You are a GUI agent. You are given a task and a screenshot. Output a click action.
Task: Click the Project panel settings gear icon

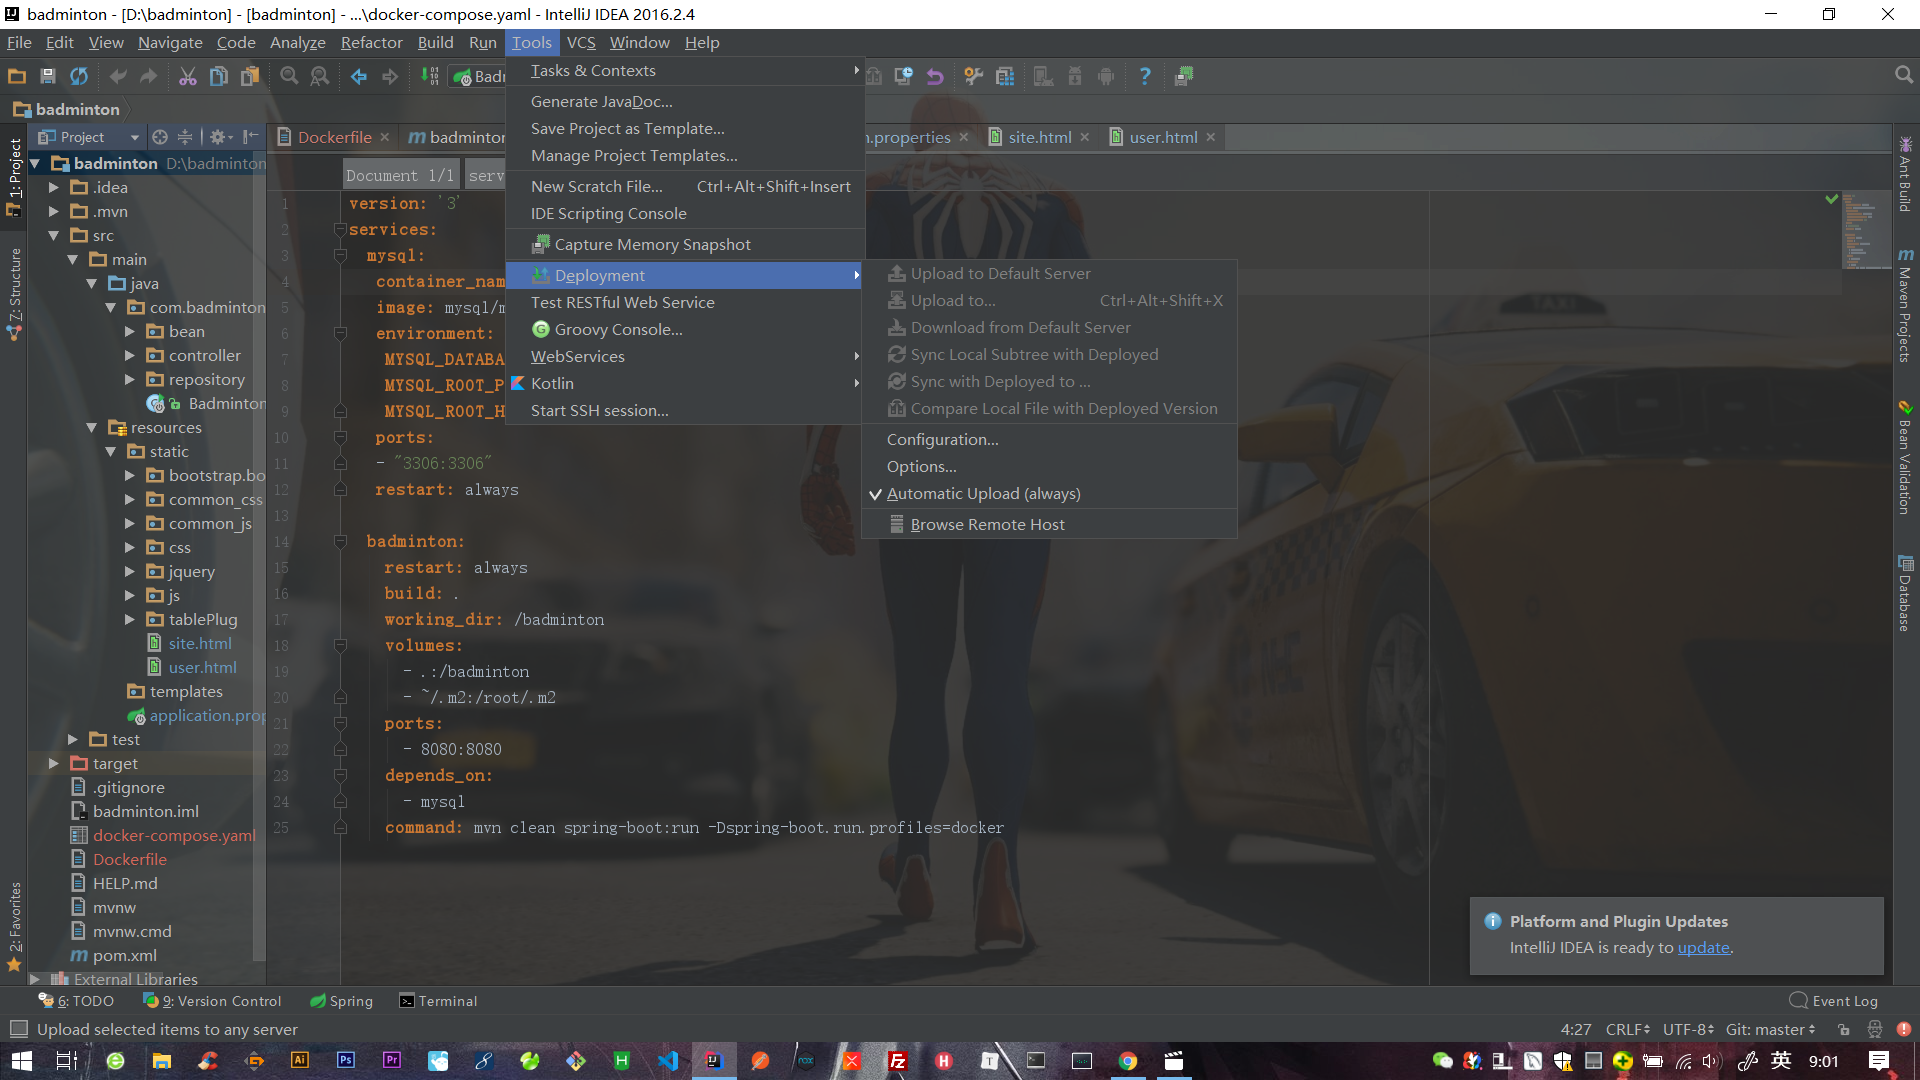(x=217, y=137)
